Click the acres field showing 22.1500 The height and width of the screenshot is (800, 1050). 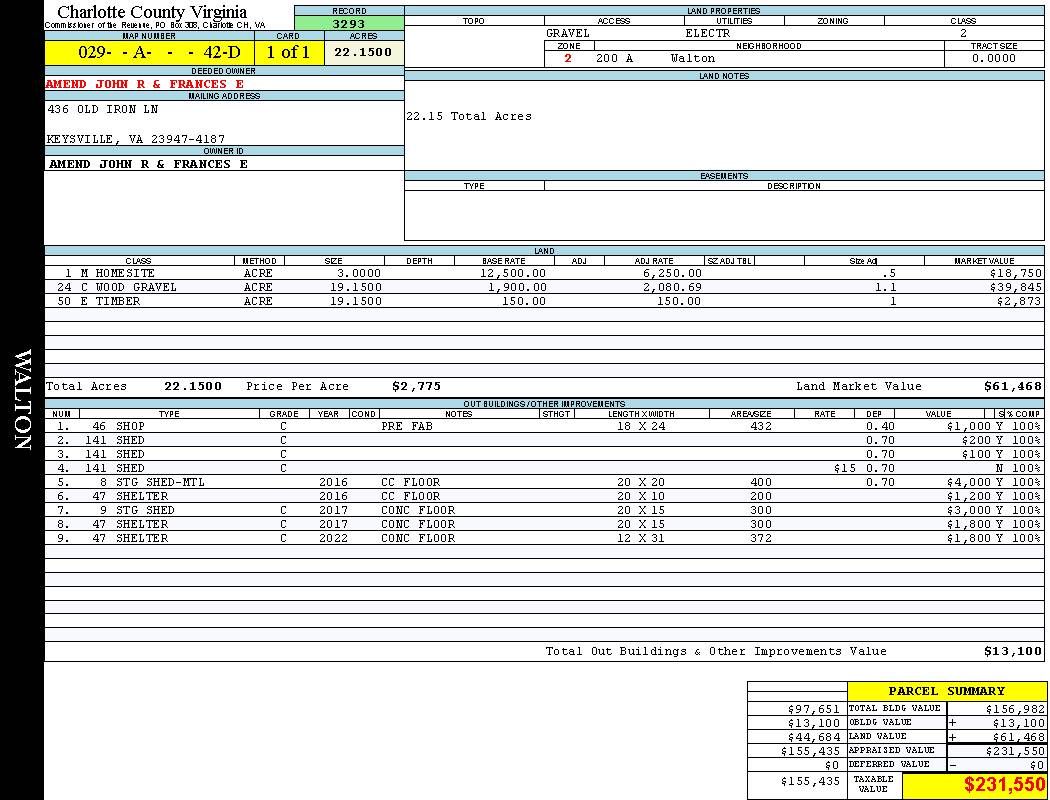click(363, 53)
